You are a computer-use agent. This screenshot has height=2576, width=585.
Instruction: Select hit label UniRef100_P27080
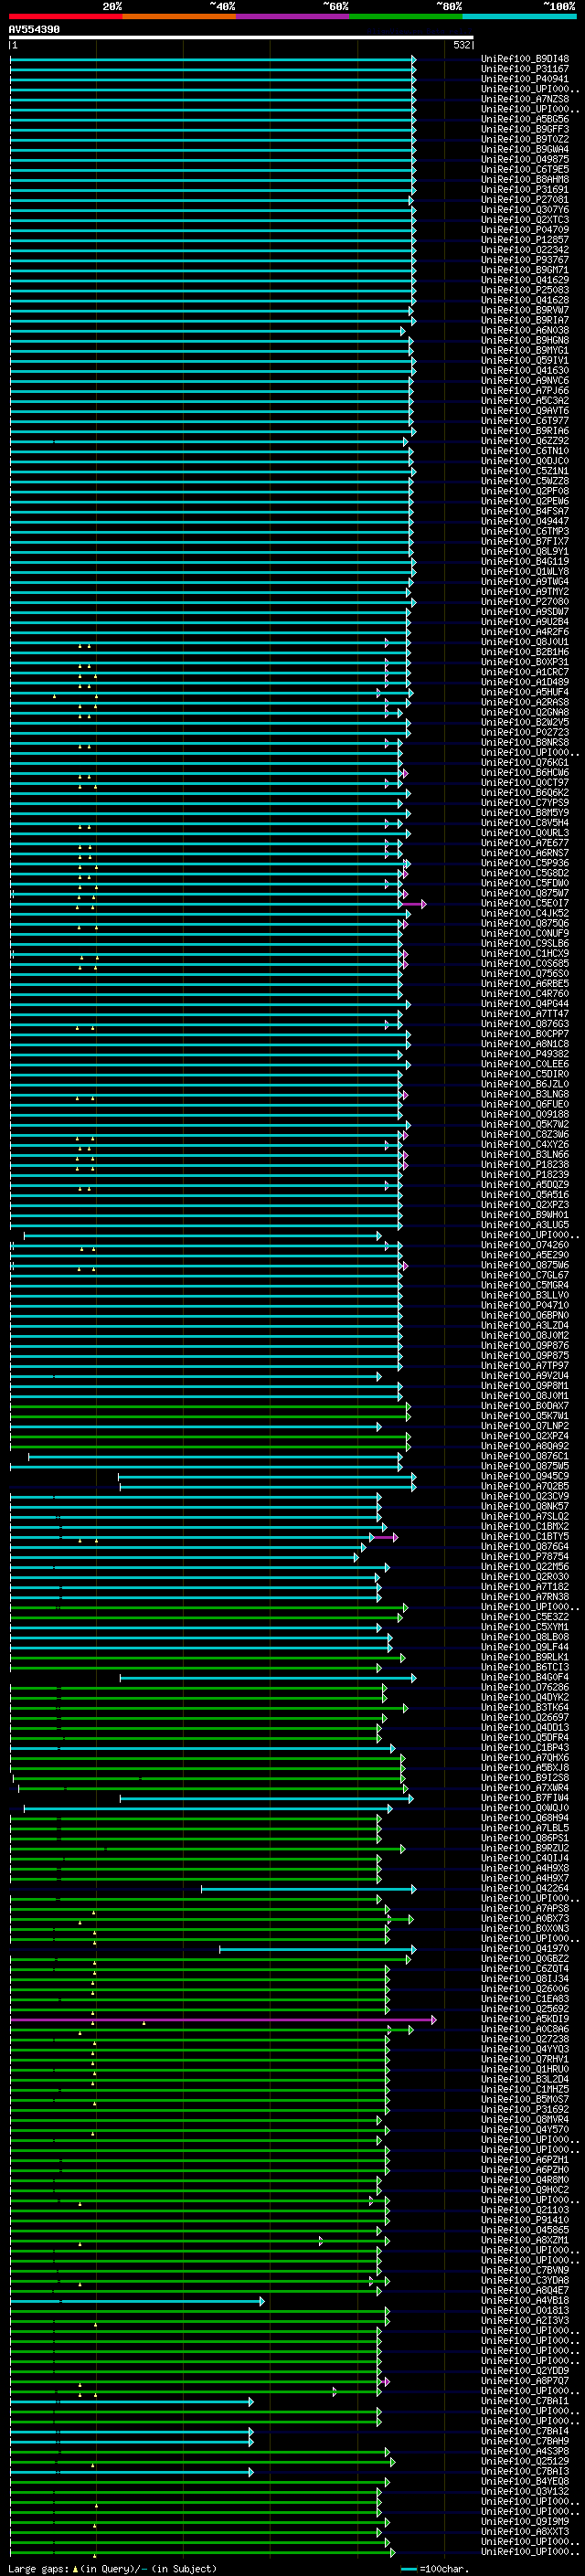pyautogui.click(x=525, y=602)
